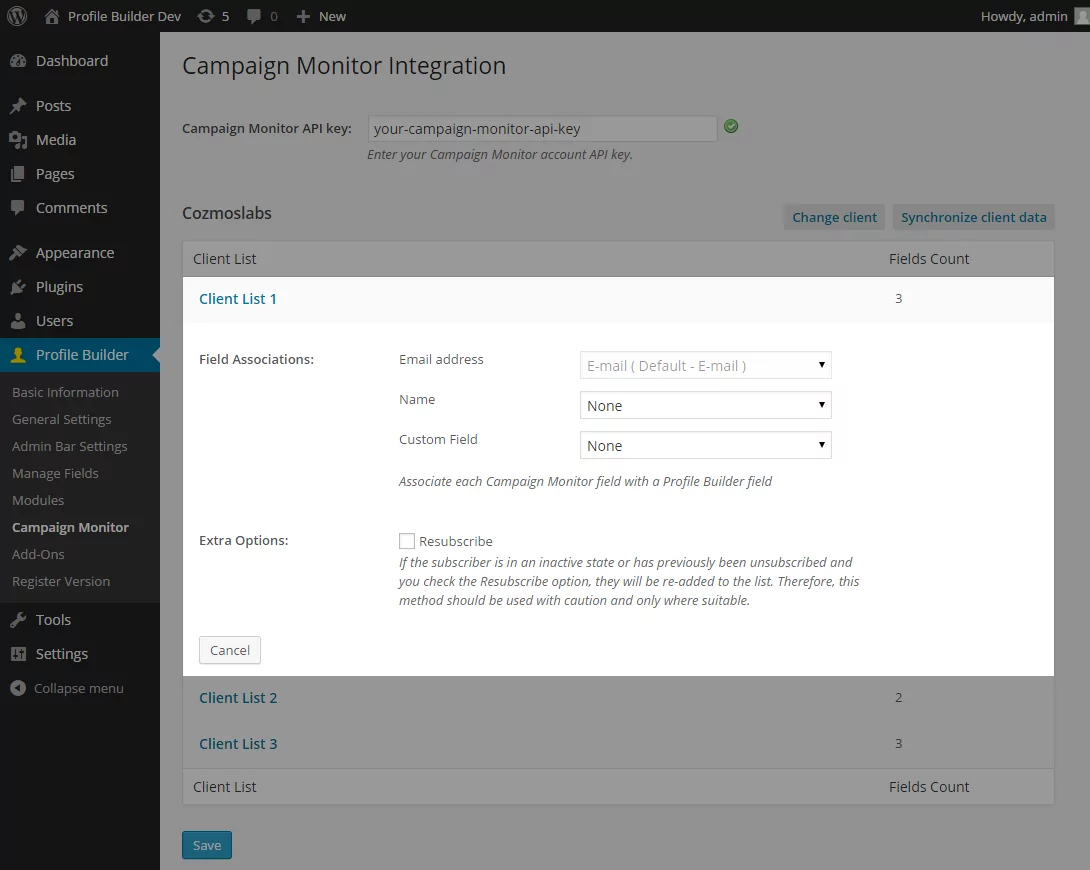Open Register Version submenu
This screenshot has width=1090, height=870.
pos(61,582)
